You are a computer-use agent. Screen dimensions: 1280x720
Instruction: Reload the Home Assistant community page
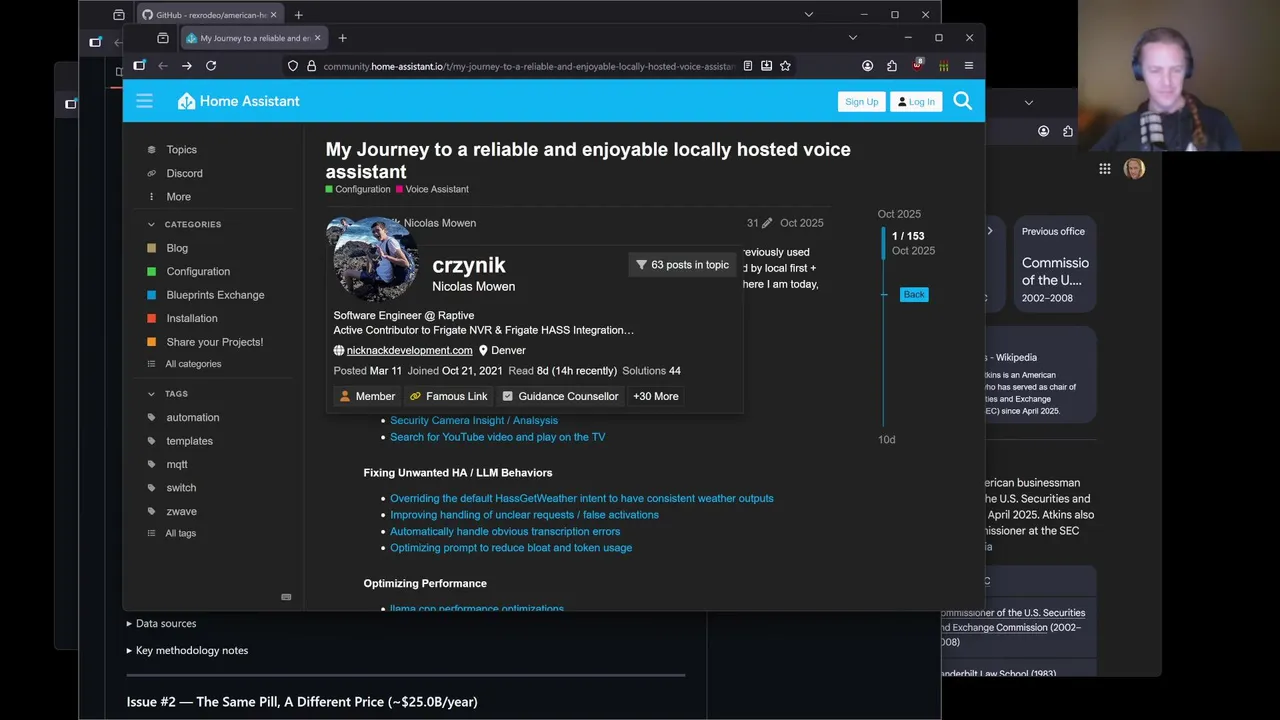(x=211, y=66)
